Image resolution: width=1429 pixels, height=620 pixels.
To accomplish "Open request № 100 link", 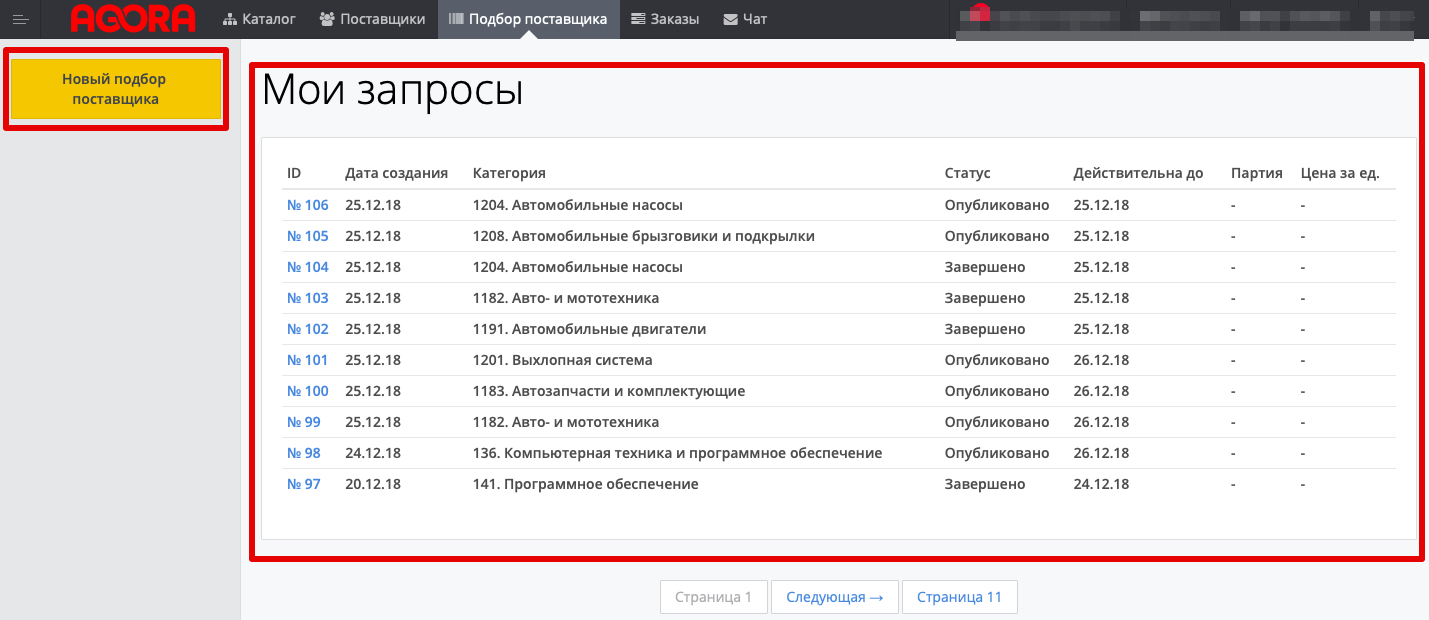I will (307, 391).
